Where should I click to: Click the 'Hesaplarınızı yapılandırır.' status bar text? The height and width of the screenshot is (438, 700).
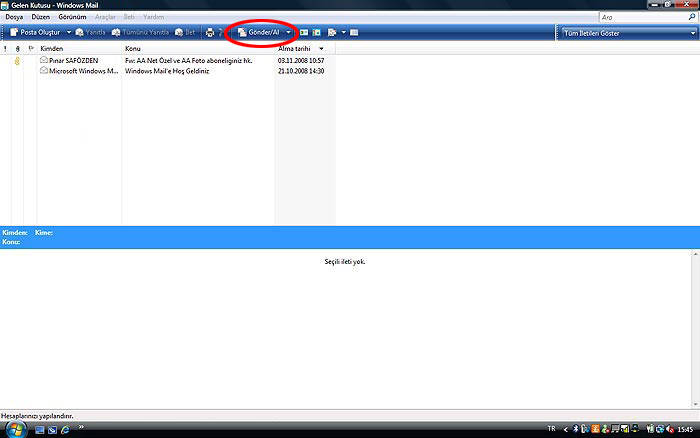[x=37, y=416]
